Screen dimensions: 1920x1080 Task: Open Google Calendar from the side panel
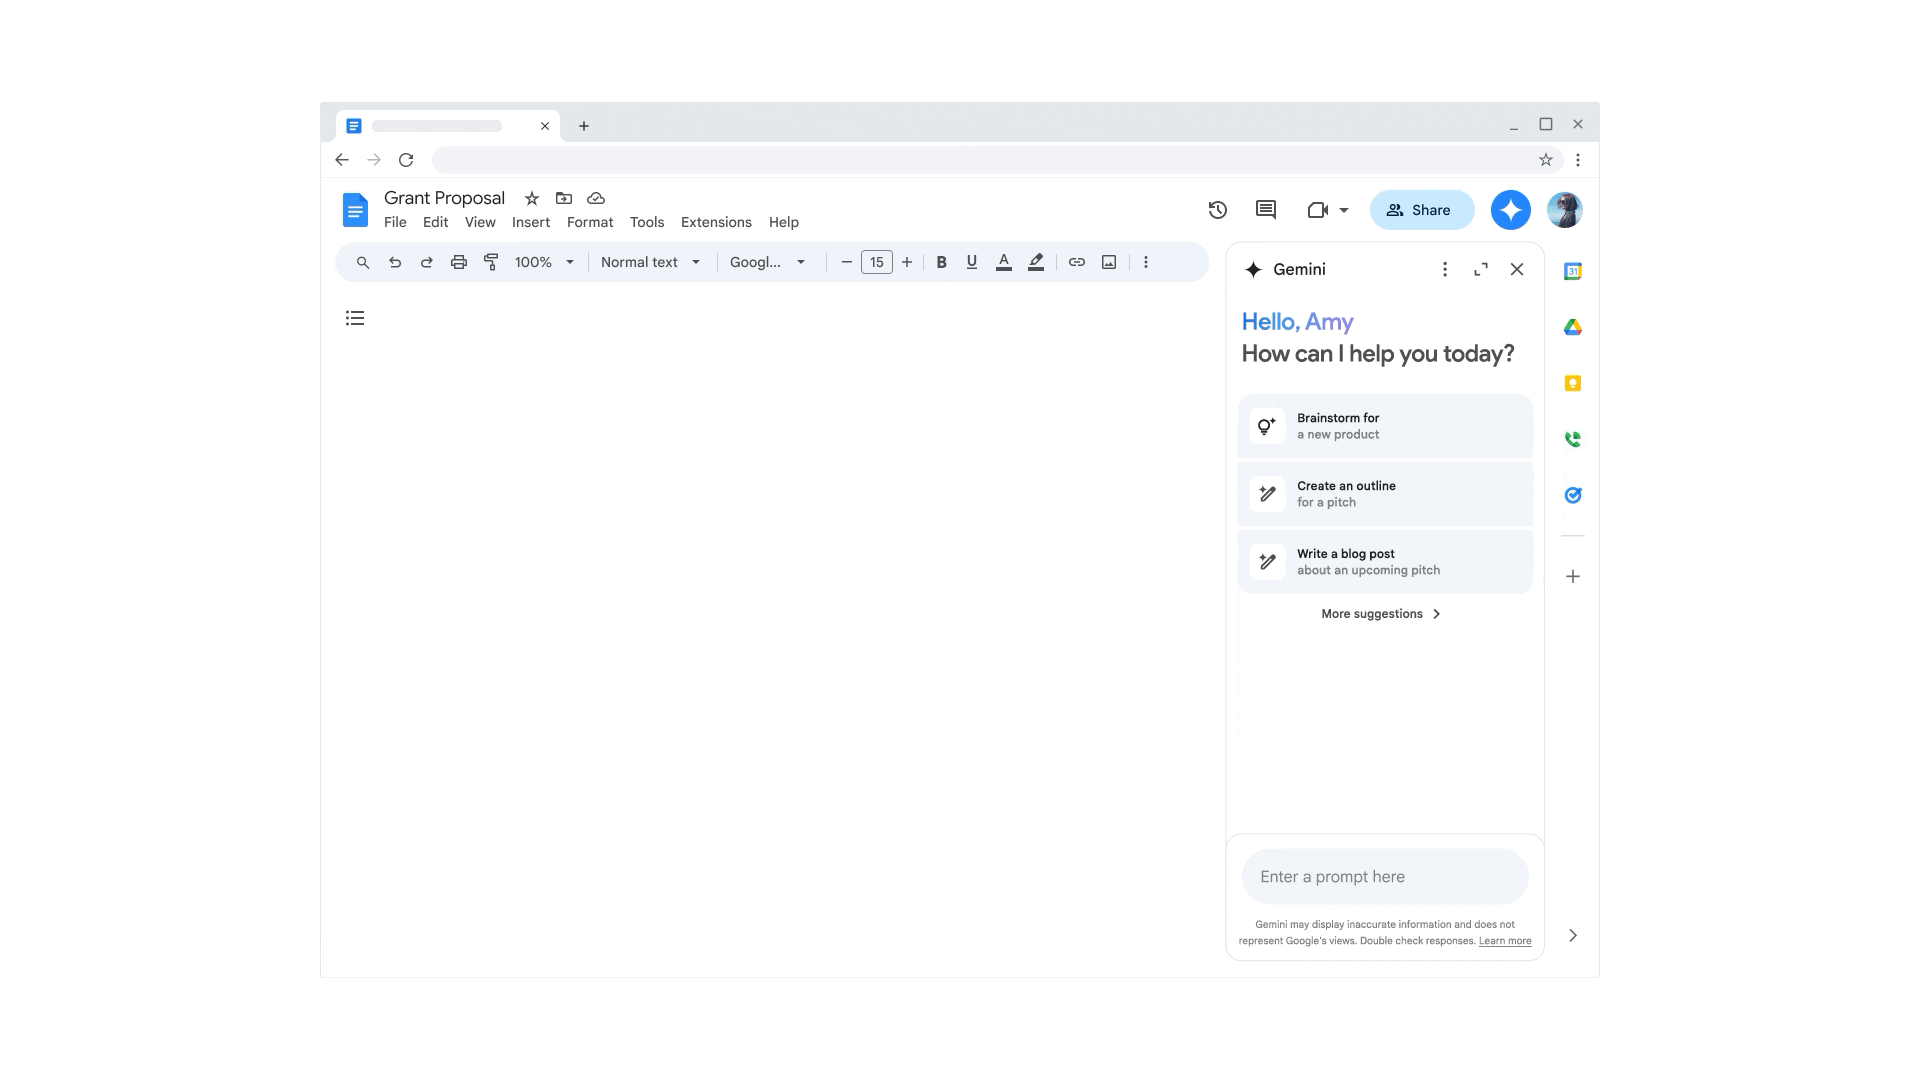pyautogui.click(x=1573, y=270)
